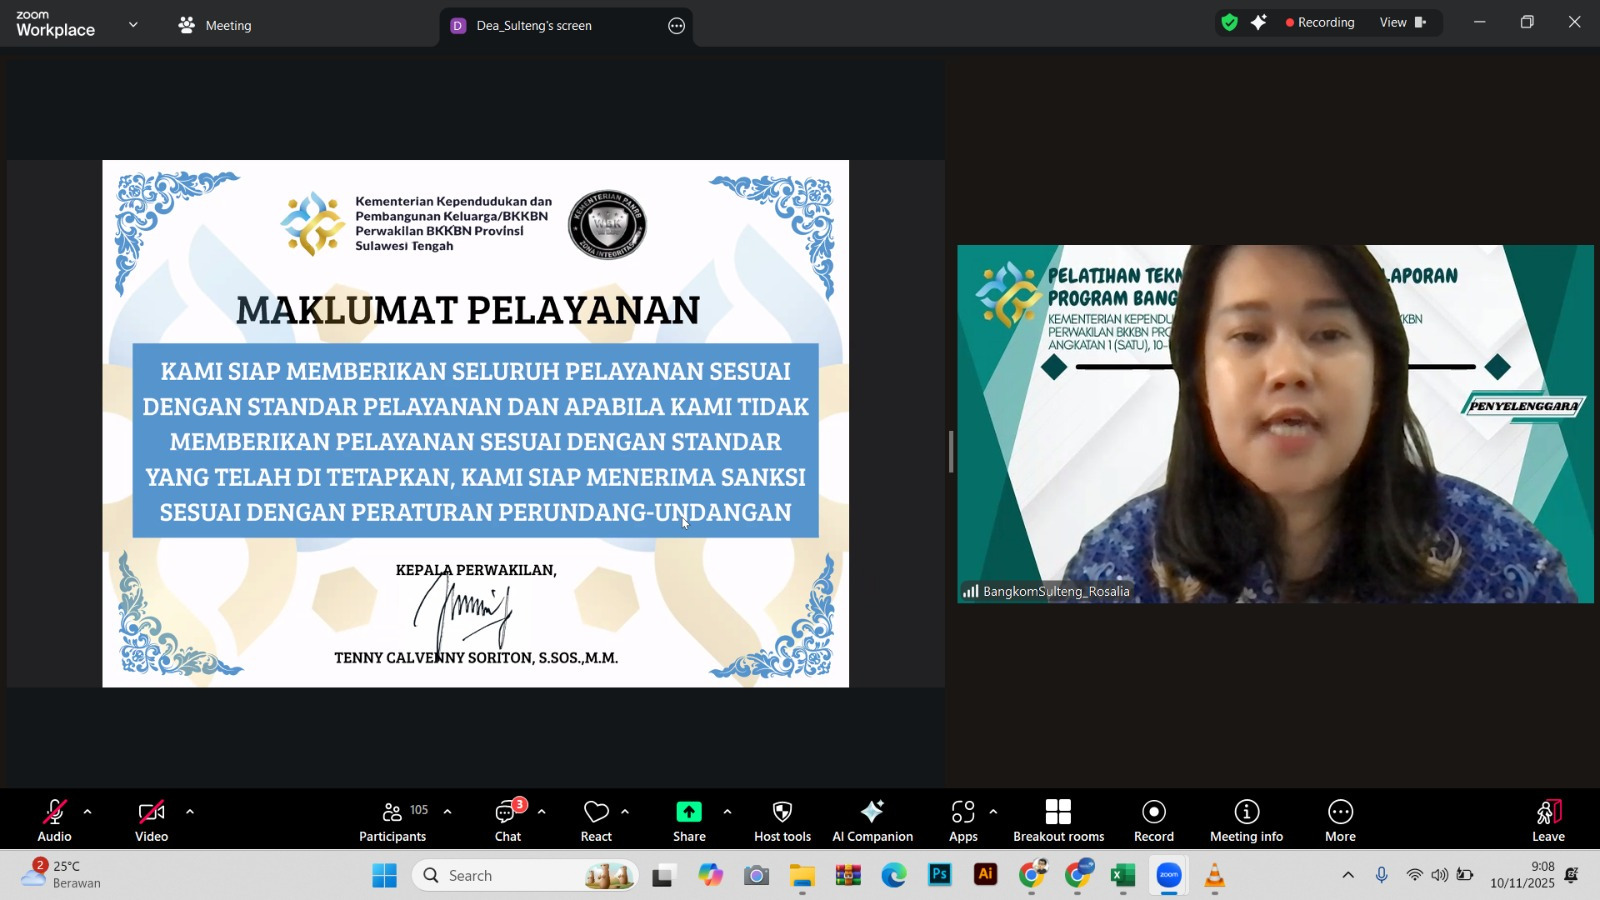Unmute the microphone Audio button

click(54, 820)
